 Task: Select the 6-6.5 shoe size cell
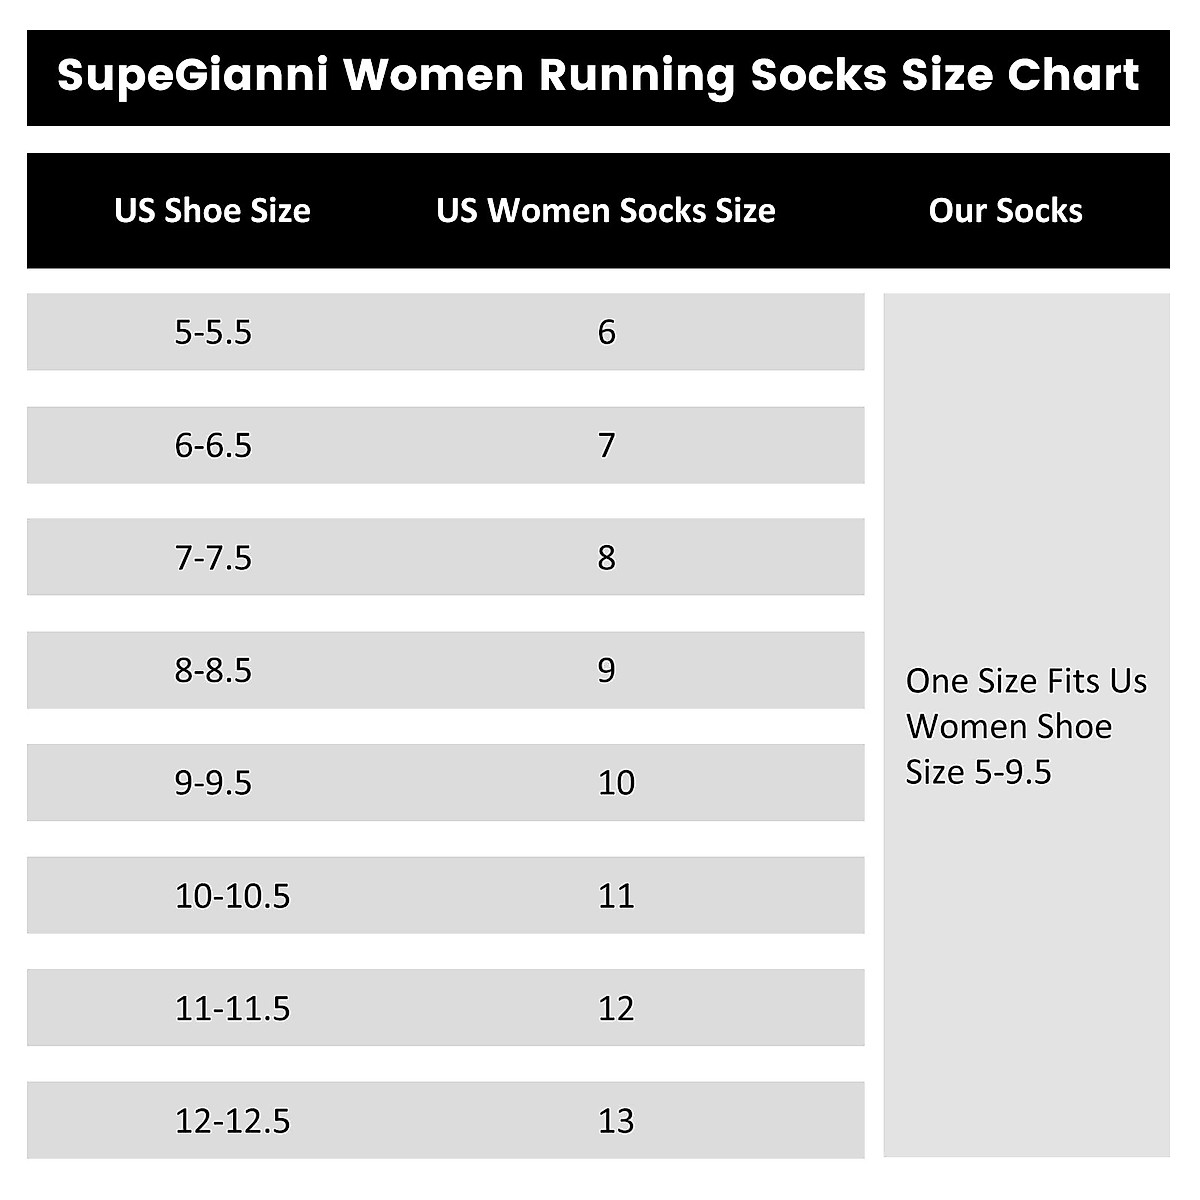tap(213, 445)
